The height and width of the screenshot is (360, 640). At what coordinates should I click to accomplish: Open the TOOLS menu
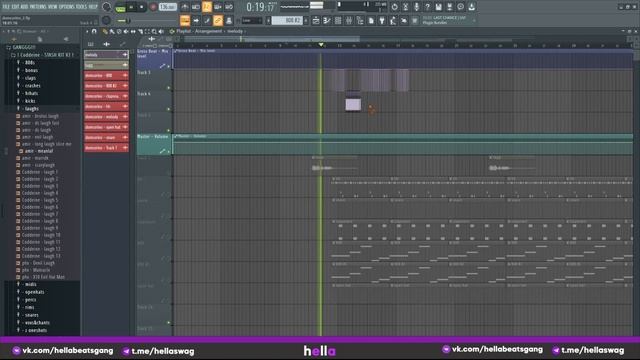81,7
